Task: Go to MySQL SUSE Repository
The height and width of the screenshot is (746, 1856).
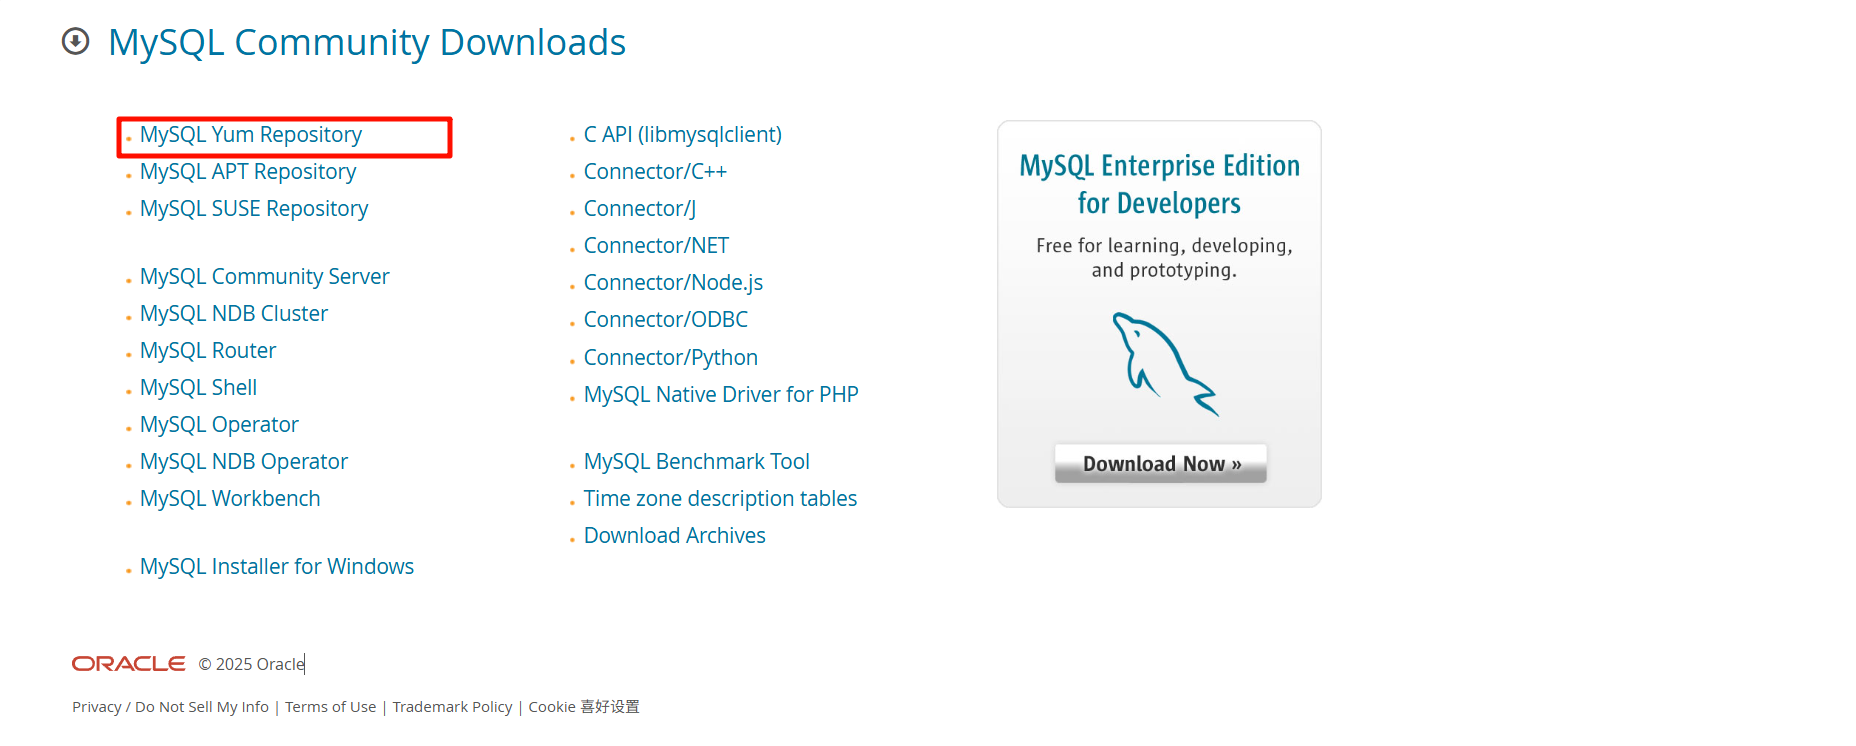Action: 253,209
